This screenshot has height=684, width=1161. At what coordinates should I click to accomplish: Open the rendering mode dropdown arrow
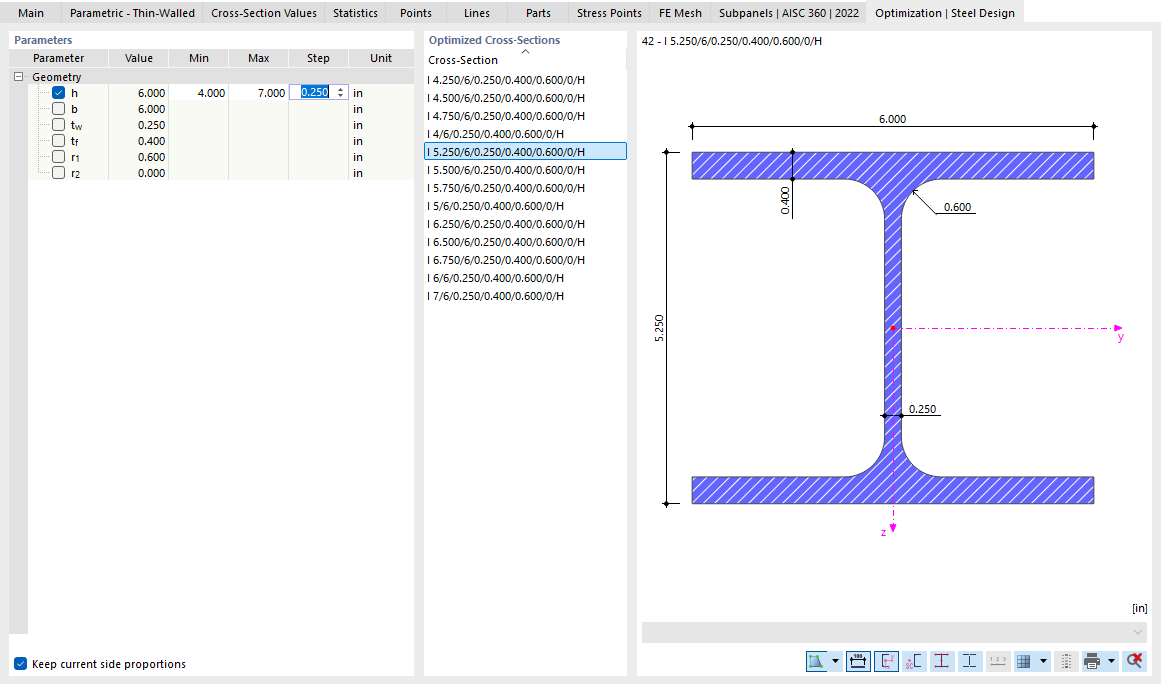click(834, 661)
